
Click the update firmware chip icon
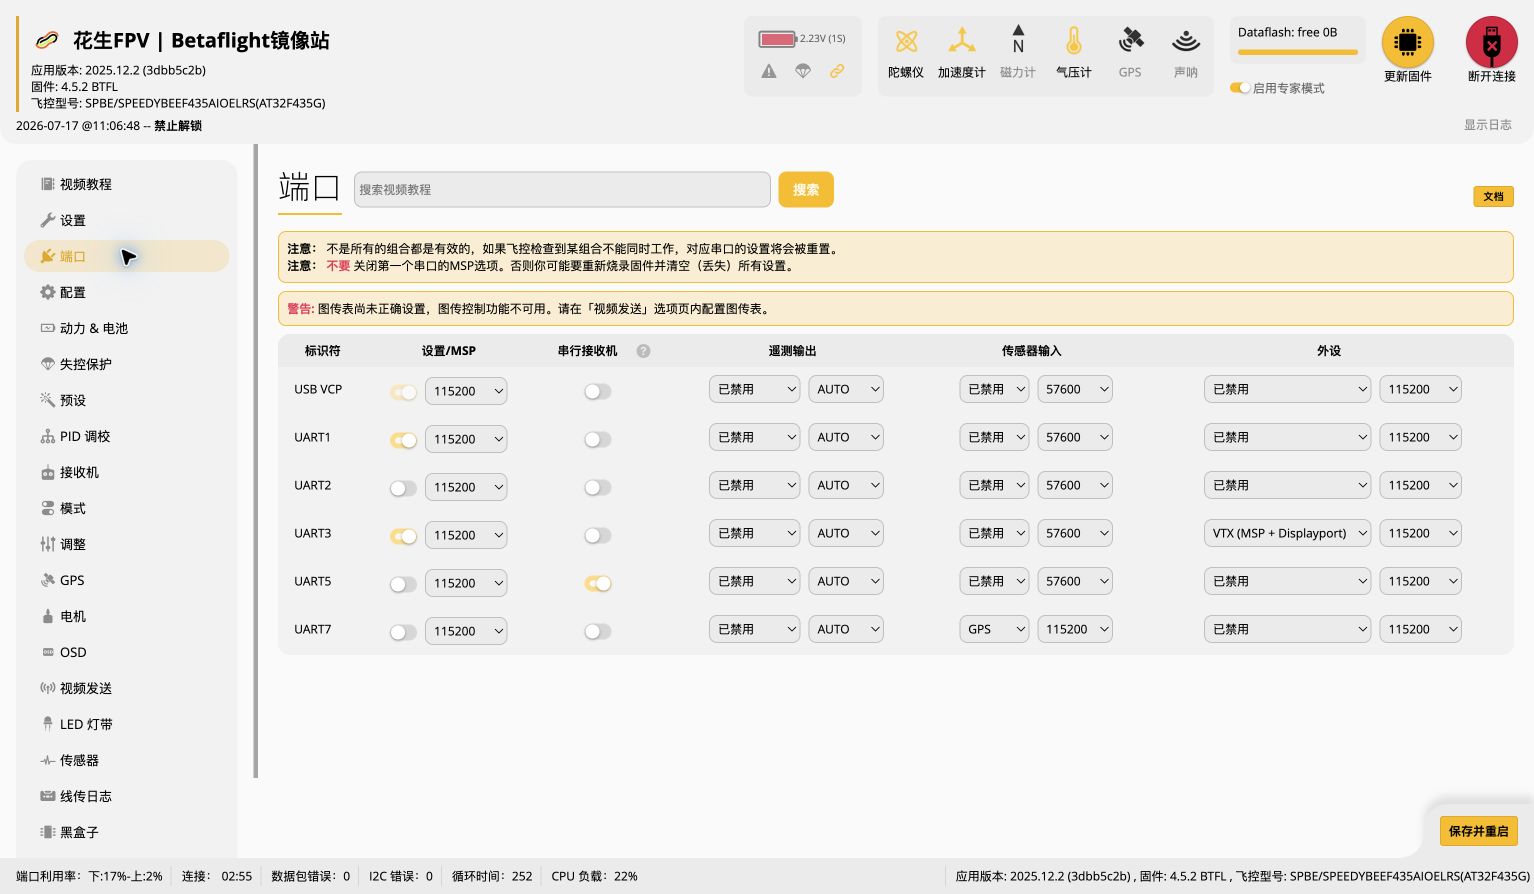[x=1407, y=43]
